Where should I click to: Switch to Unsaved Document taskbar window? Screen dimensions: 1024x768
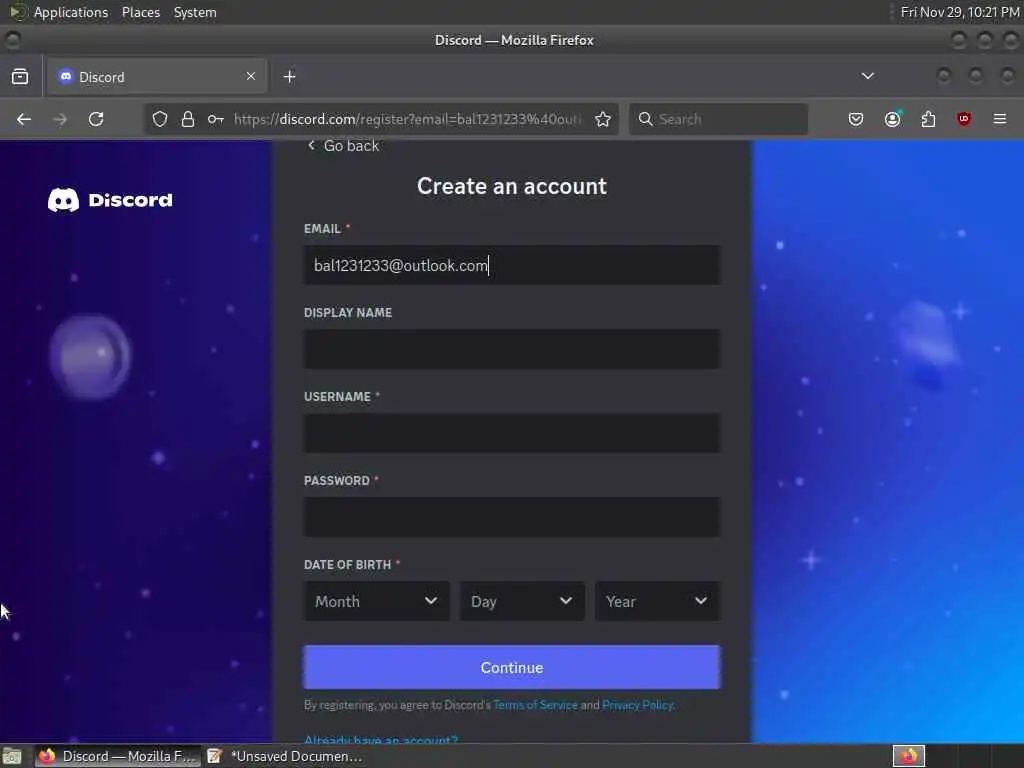click(286, 756)
